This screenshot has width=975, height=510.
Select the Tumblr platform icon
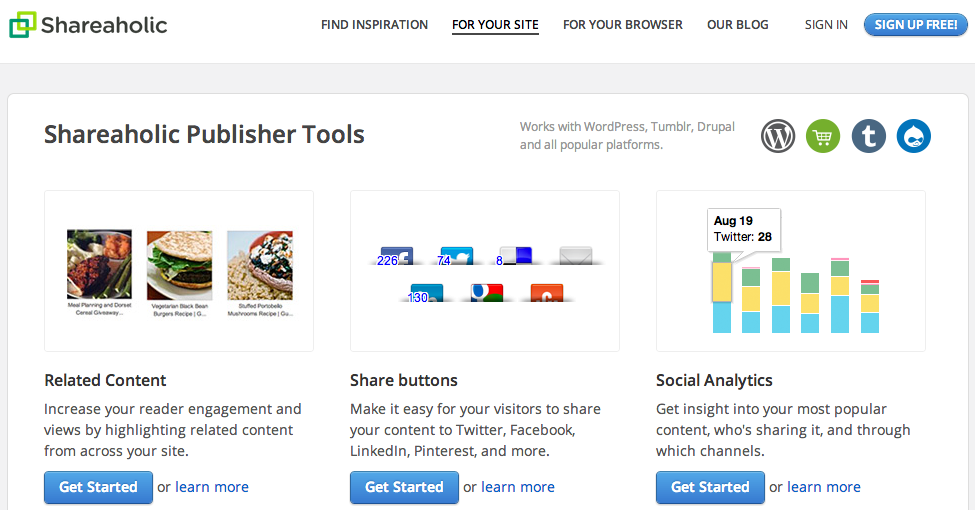[869, 136]
